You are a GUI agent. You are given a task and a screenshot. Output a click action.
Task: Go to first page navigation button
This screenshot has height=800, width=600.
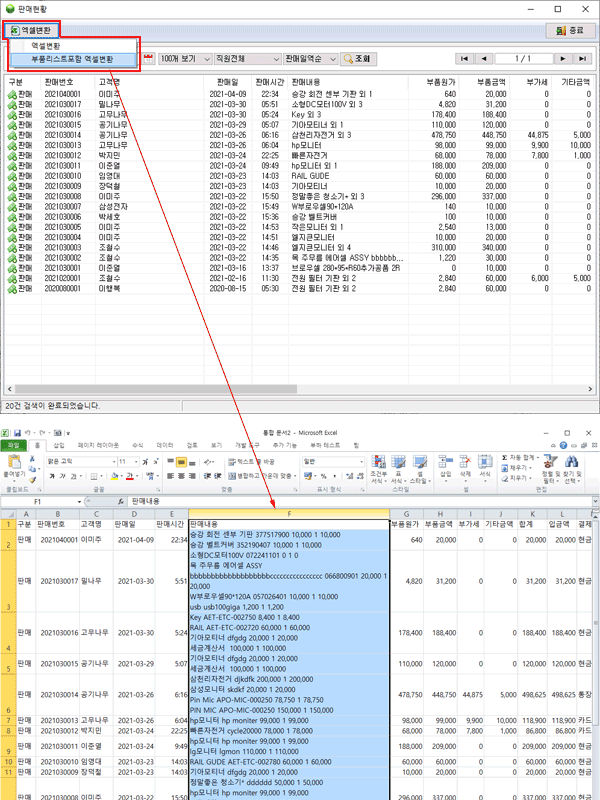pos(464,59)
